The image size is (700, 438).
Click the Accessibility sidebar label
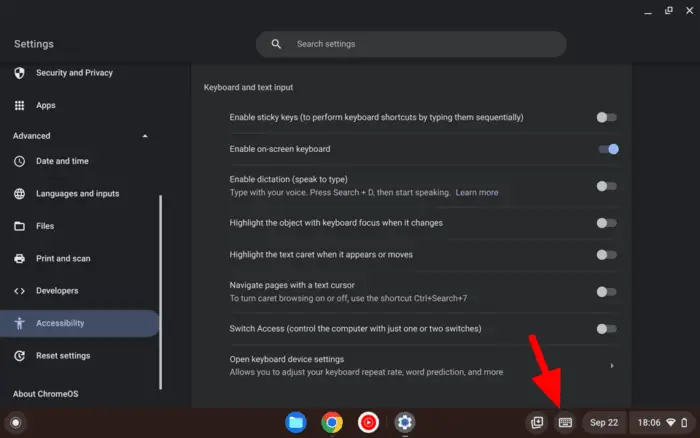click(60, 323)
